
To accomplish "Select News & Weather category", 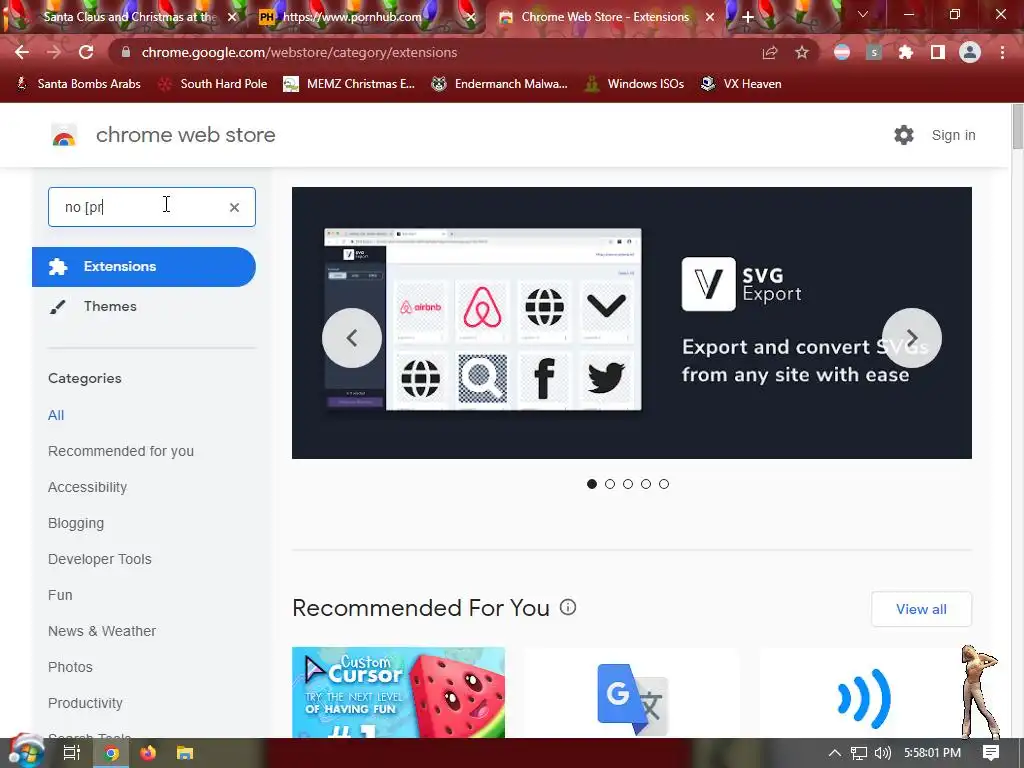I will pos(102,631).
